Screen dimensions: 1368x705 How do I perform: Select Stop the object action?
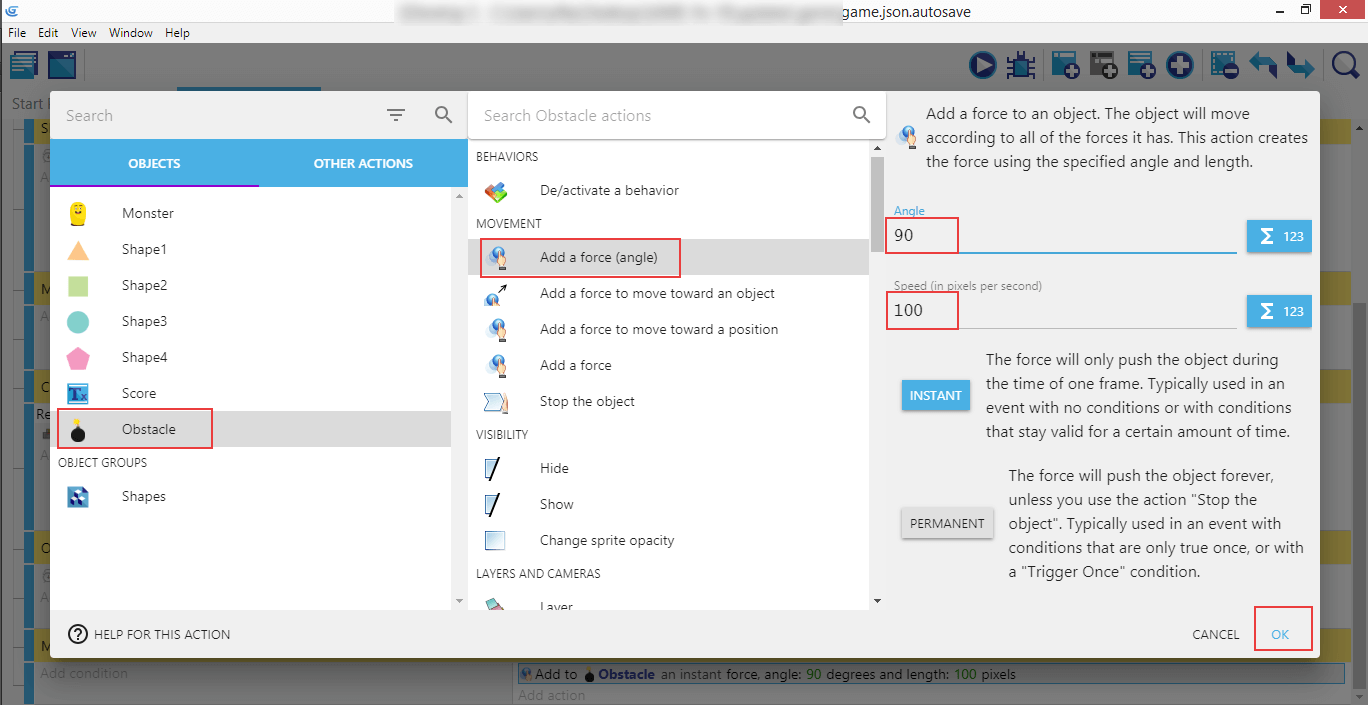tap(587, 402)
